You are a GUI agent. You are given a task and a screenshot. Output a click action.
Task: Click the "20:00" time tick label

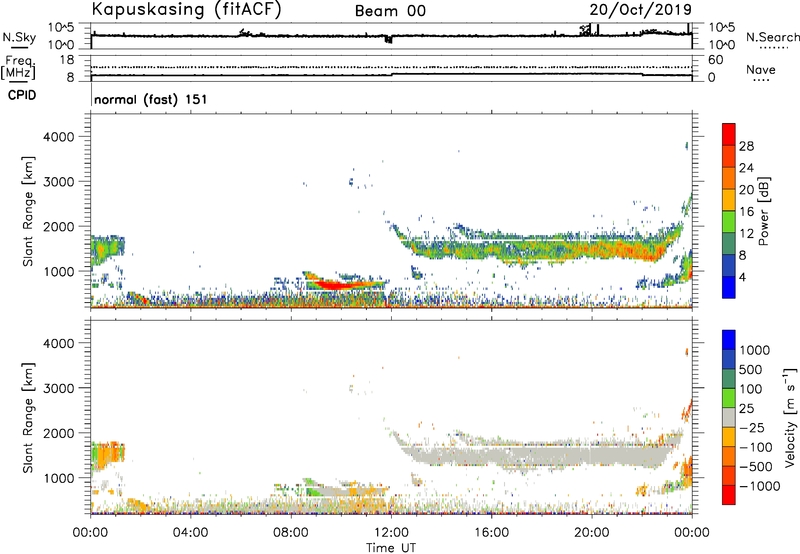(591, 533)
